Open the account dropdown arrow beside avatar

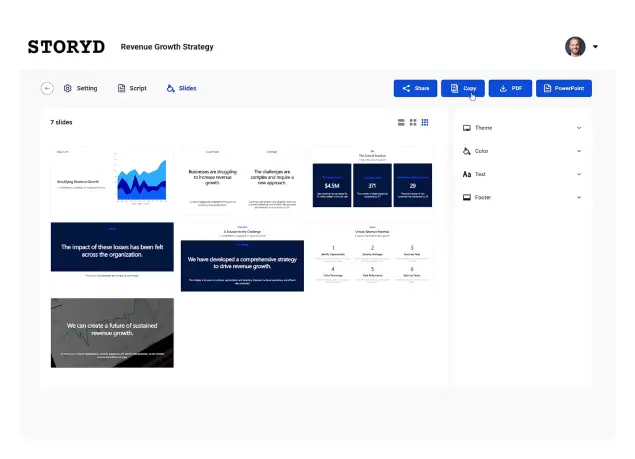point(596,47)
